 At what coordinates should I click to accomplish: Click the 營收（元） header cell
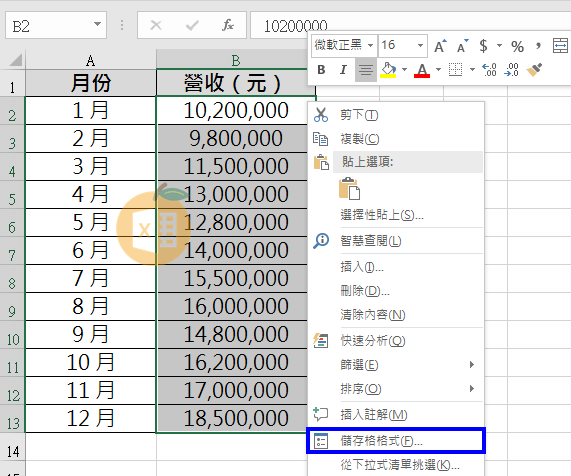(x=236, y=83)
